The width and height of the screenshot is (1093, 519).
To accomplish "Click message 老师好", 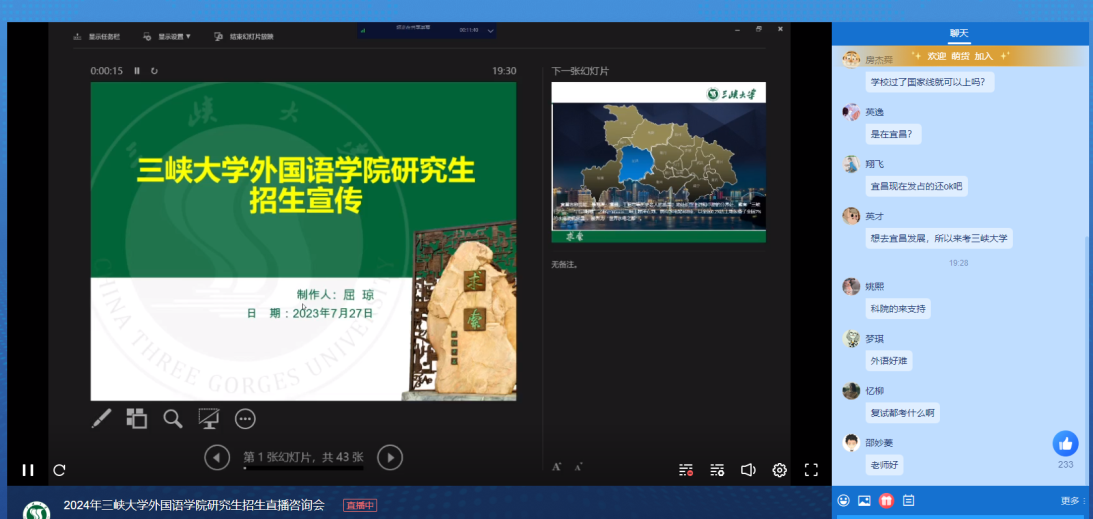I will click(x=885, y=465).
